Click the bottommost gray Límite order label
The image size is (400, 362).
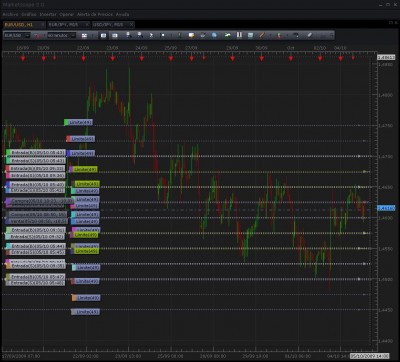(x=85, y=312)
